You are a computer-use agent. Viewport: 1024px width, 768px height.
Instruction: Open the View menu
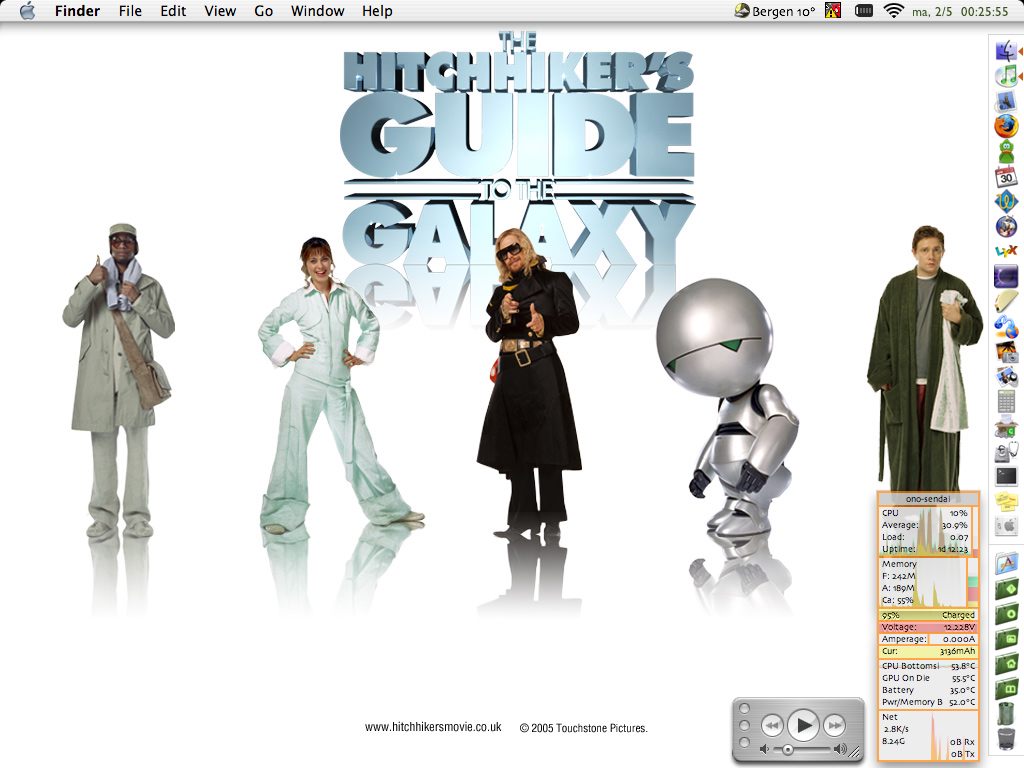pos(220,11)
